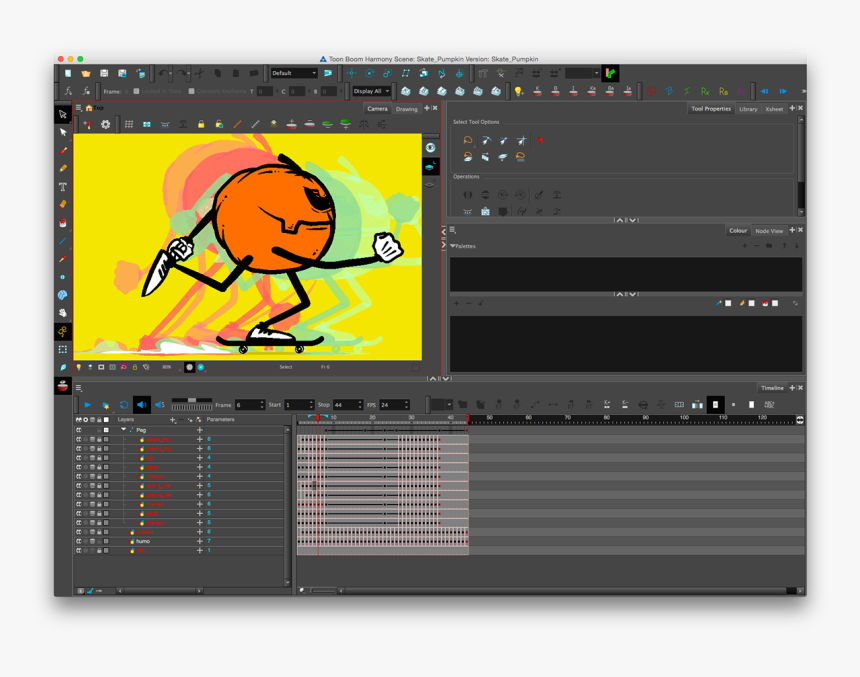
Task: Click the yellow lock icon in camera toolbar
Action: [x=201, y=125]
